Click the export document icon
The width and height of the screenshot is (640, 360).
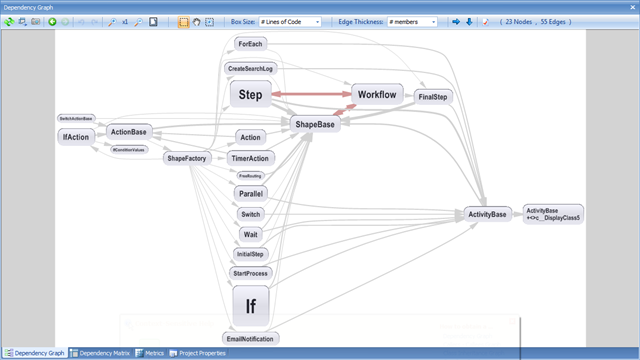click(485, 22)
